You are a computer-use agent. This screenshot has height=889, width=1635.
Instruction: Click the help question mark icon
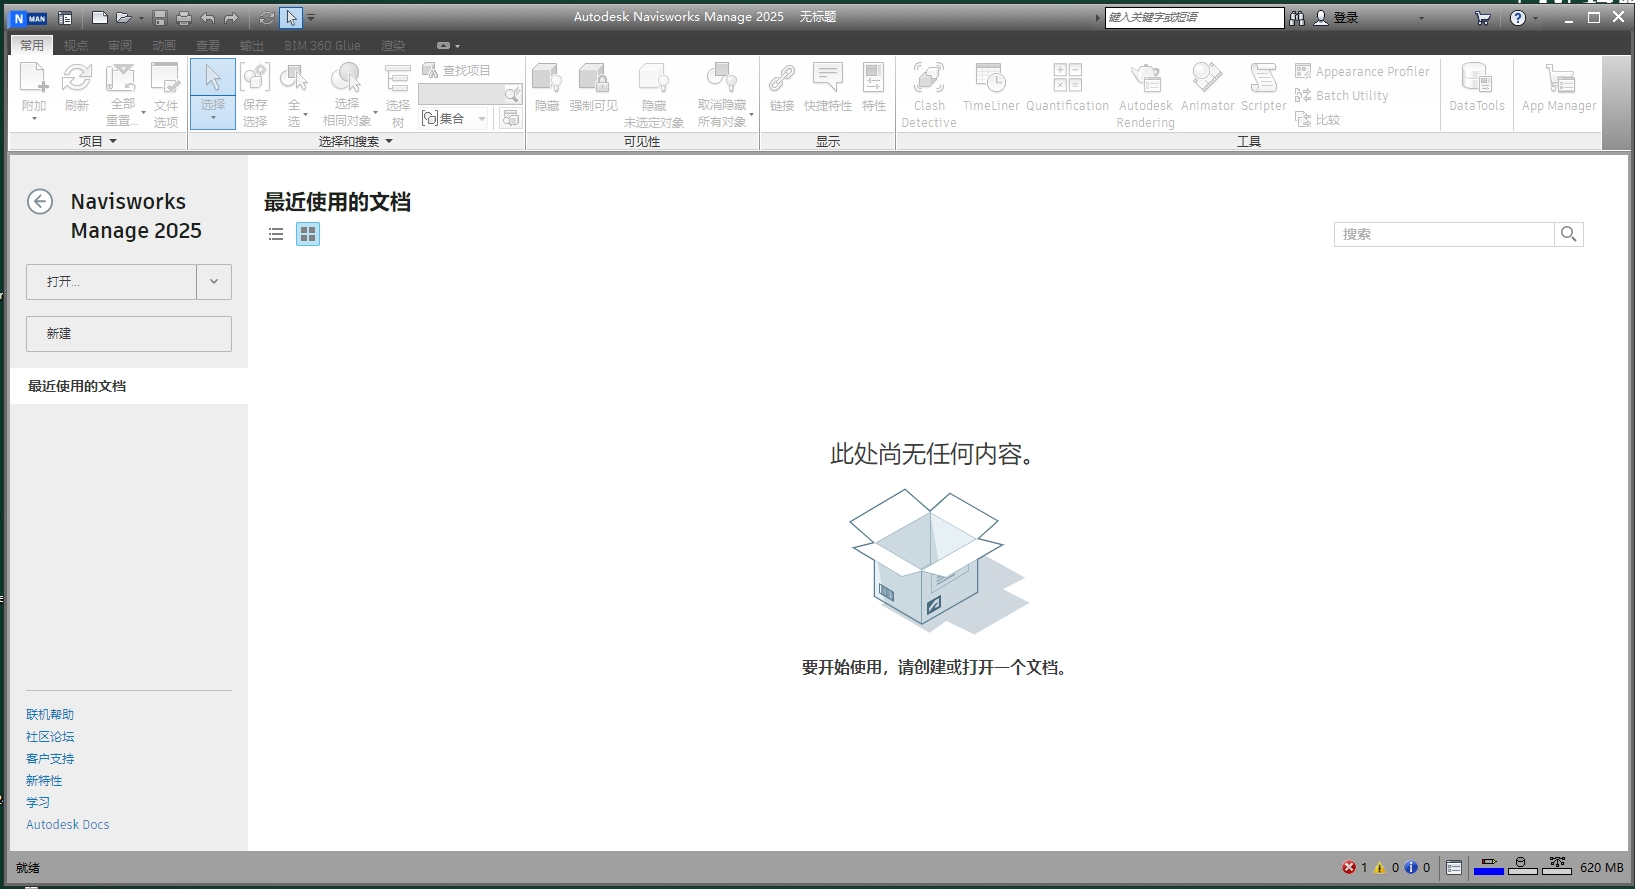pyautogui.click(x=1518, y=18)
